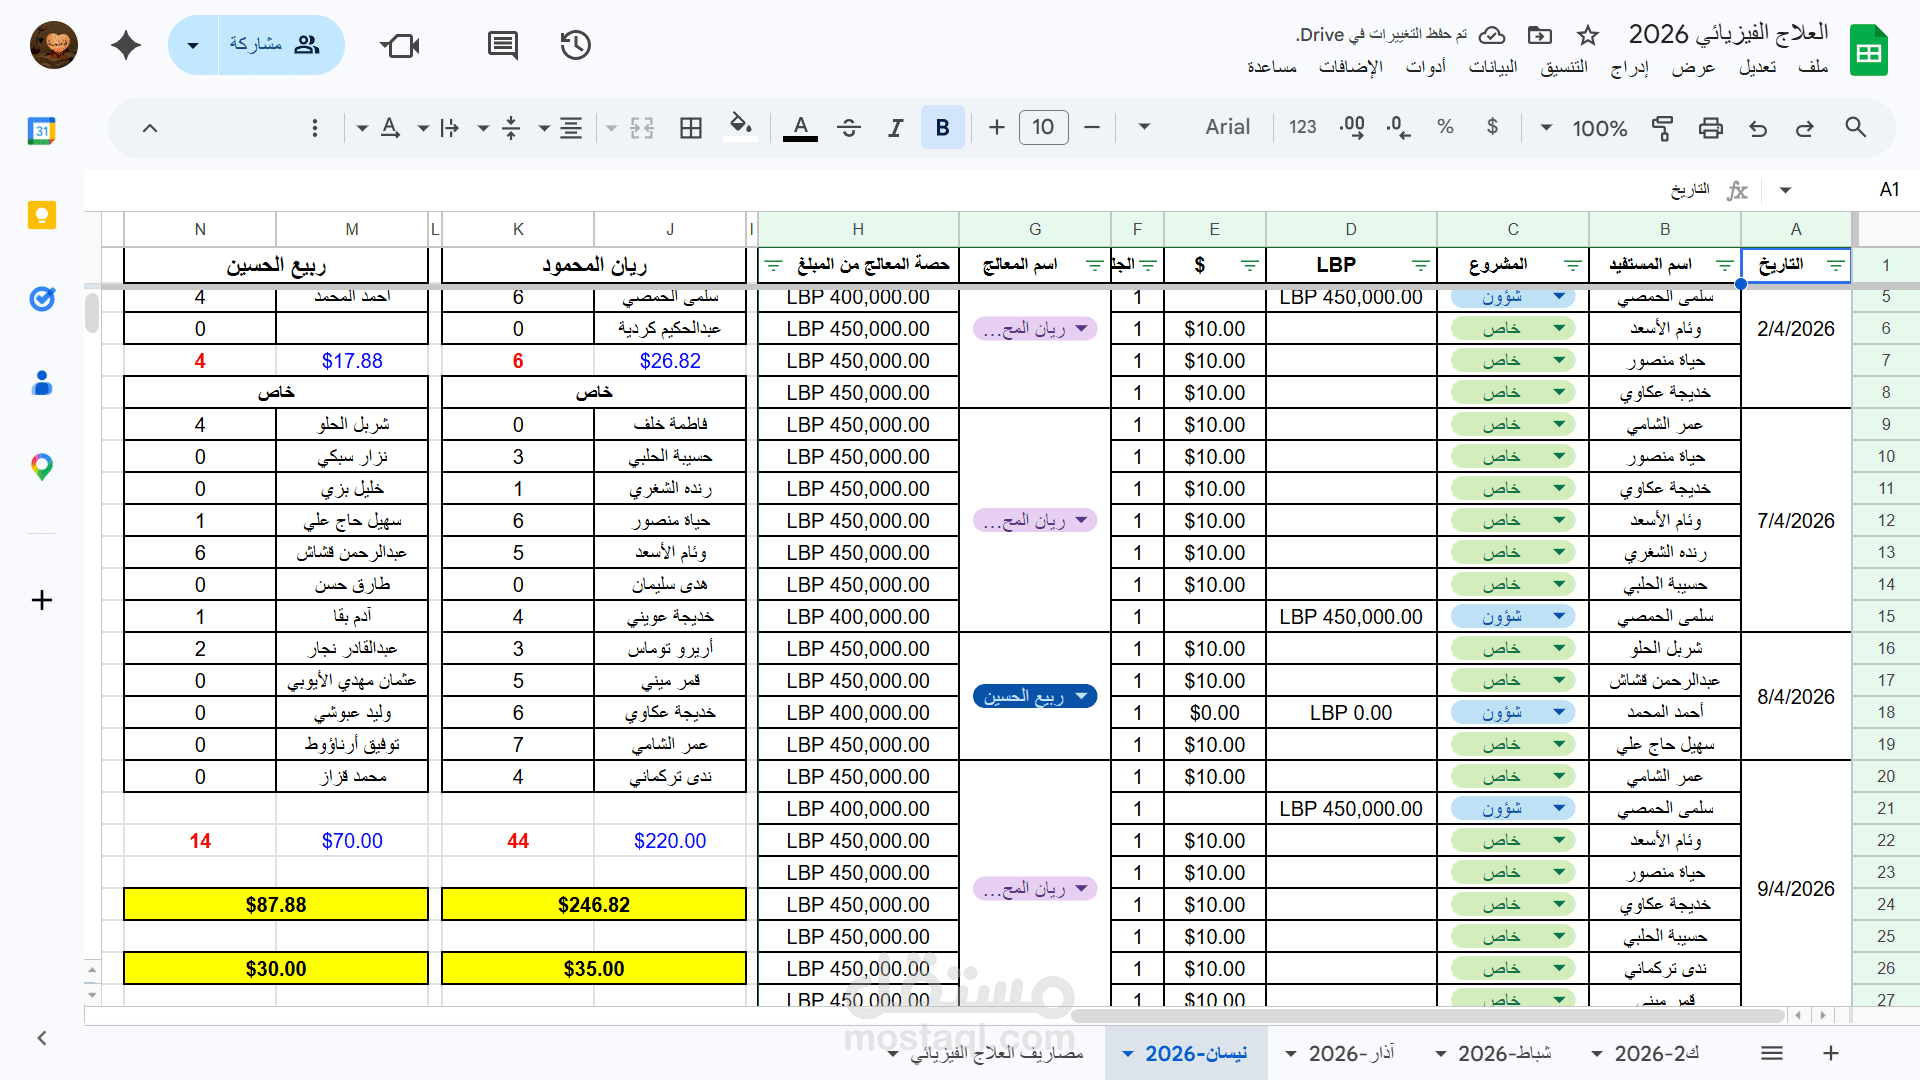Open the تعديل menu
The width and height of the screenshot is (1920, 1080).
point(1758,67)
